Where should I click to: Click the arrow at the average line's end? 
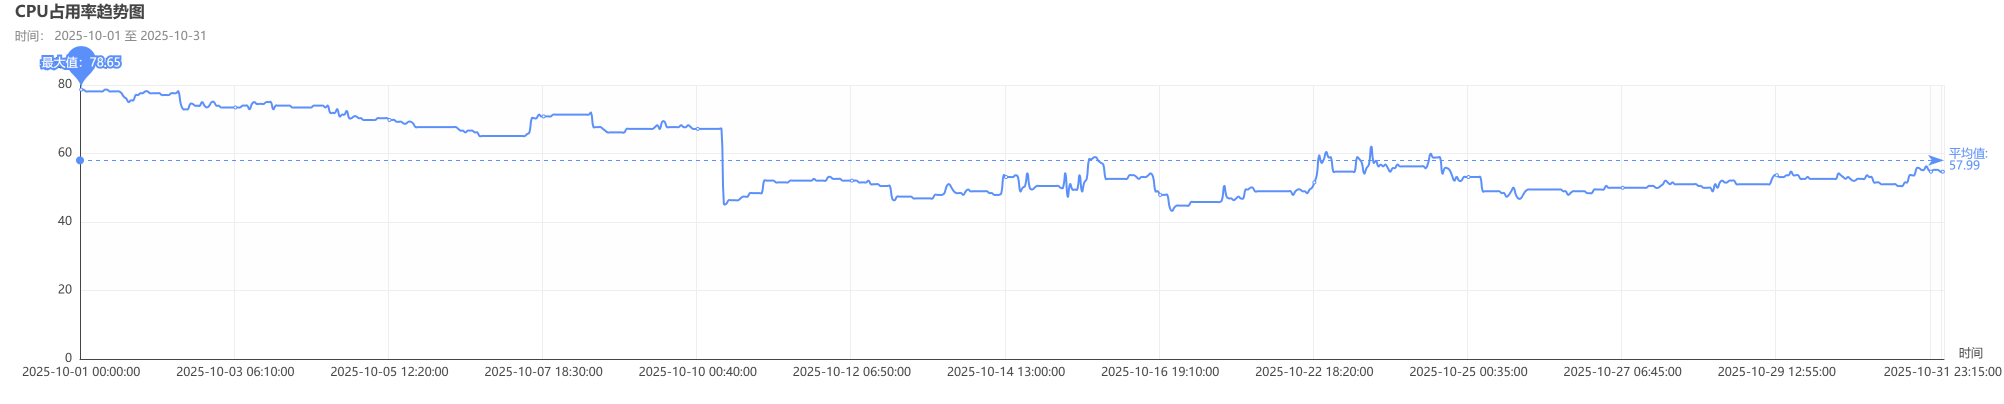tap(1936, 160)
